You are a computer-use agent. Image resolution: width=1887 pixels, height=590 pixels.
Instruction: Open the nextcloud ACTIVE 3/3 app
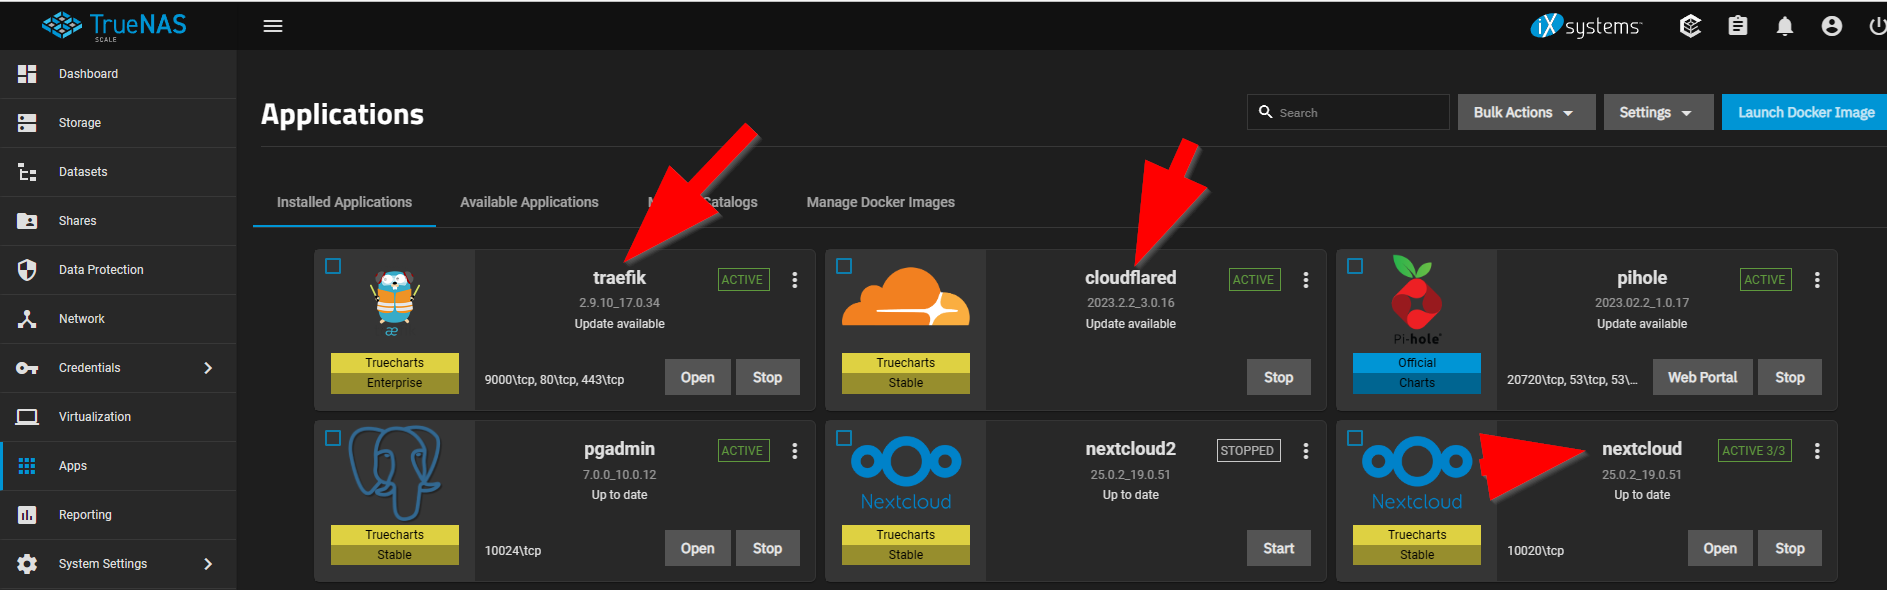tap(1720, 548)
